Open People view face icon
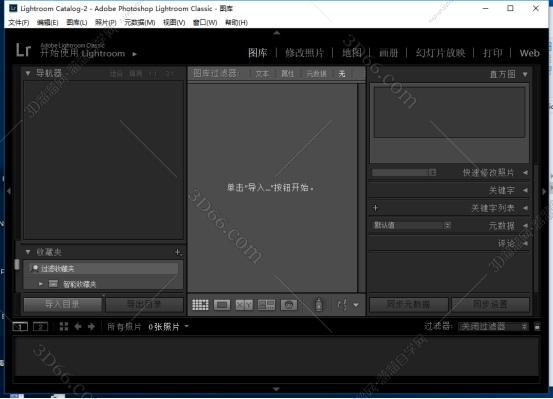 tap(288, 305)
